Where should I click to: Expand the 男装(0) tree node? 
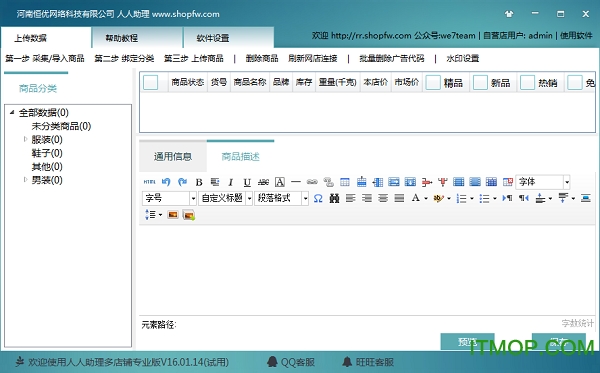(26, 179)
